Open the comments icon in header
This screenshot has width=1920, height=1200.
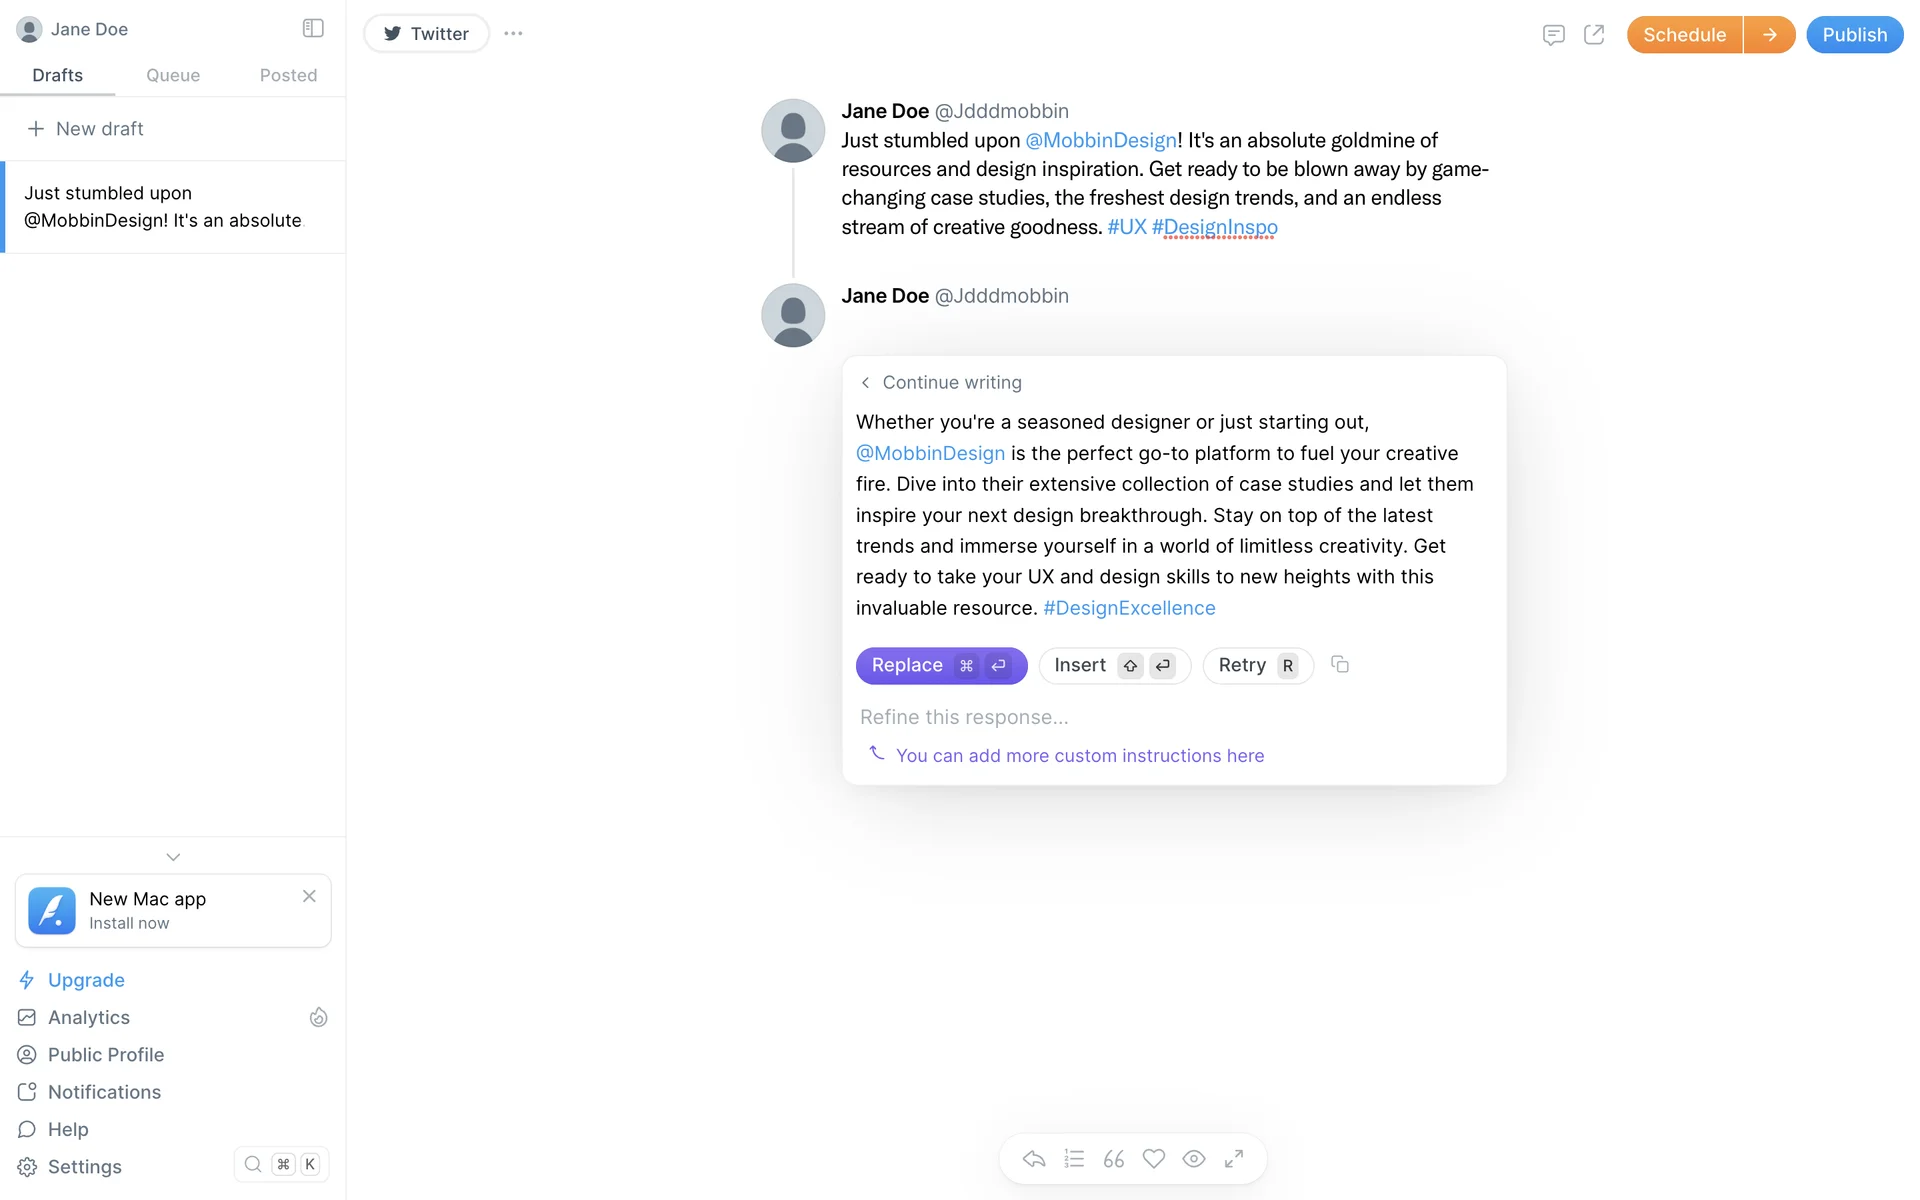[x=1553, y=35]
